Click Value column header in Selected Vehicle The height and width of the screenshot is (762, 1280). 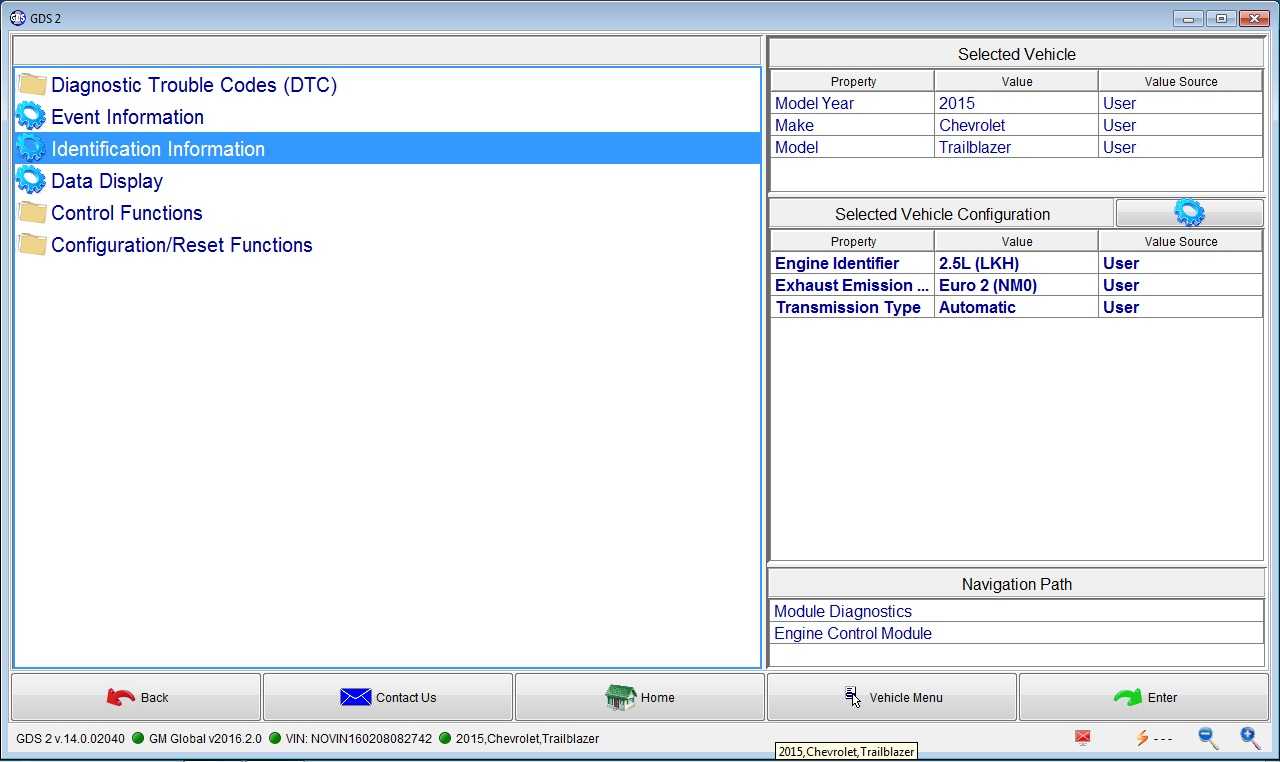tap(1016, 81)
